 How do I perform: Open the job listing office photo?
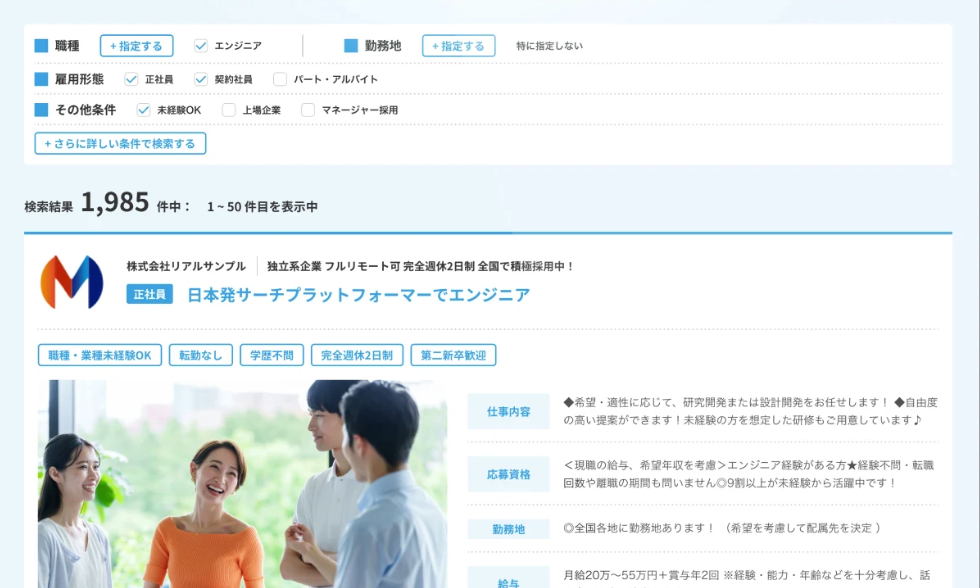pyautogui.click(x=242, y=484)
